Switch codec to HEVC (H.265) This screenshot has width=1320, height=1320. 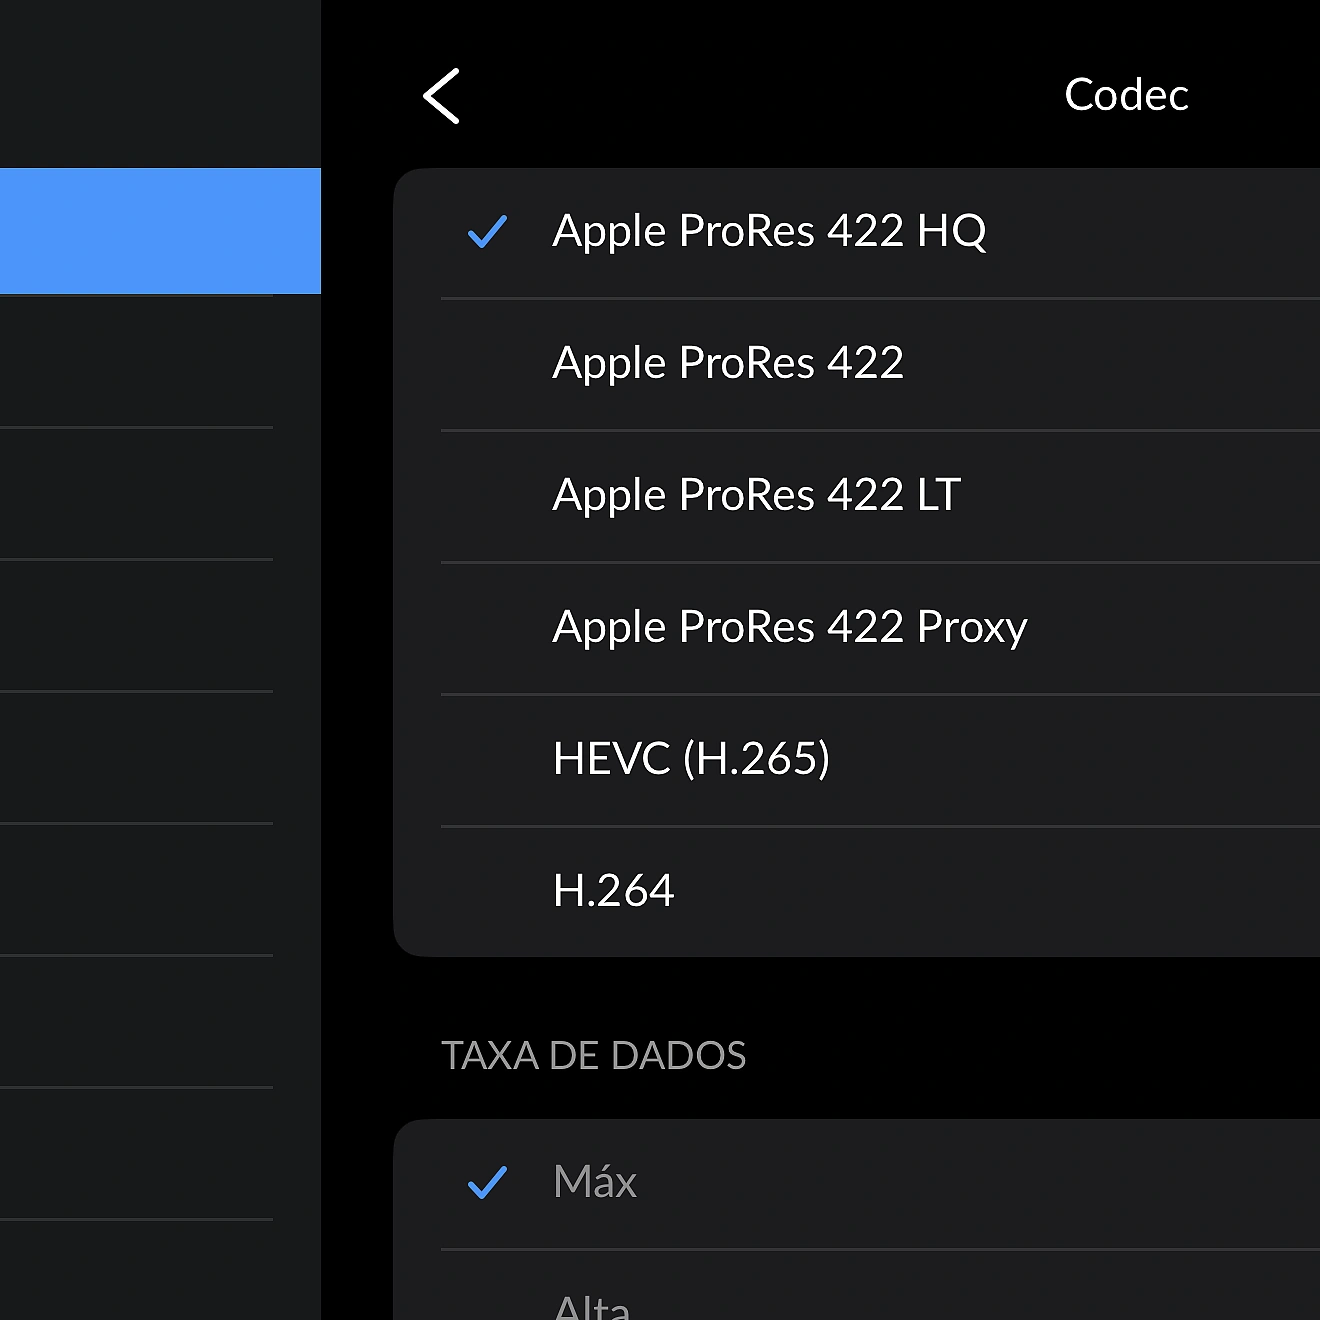691,760
